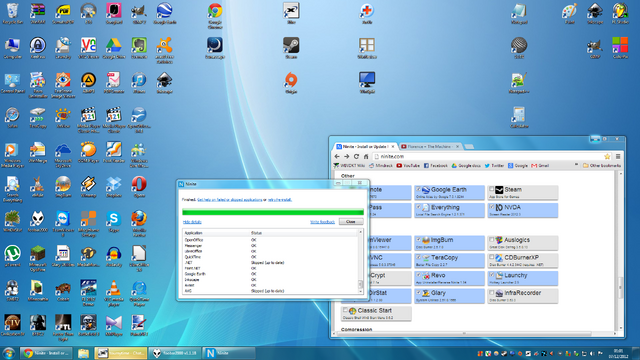Switch to the Ninite Chrome tab
The height and width of the screenshot is (360, 640).
pyautogui.click(x=364, y=146)
